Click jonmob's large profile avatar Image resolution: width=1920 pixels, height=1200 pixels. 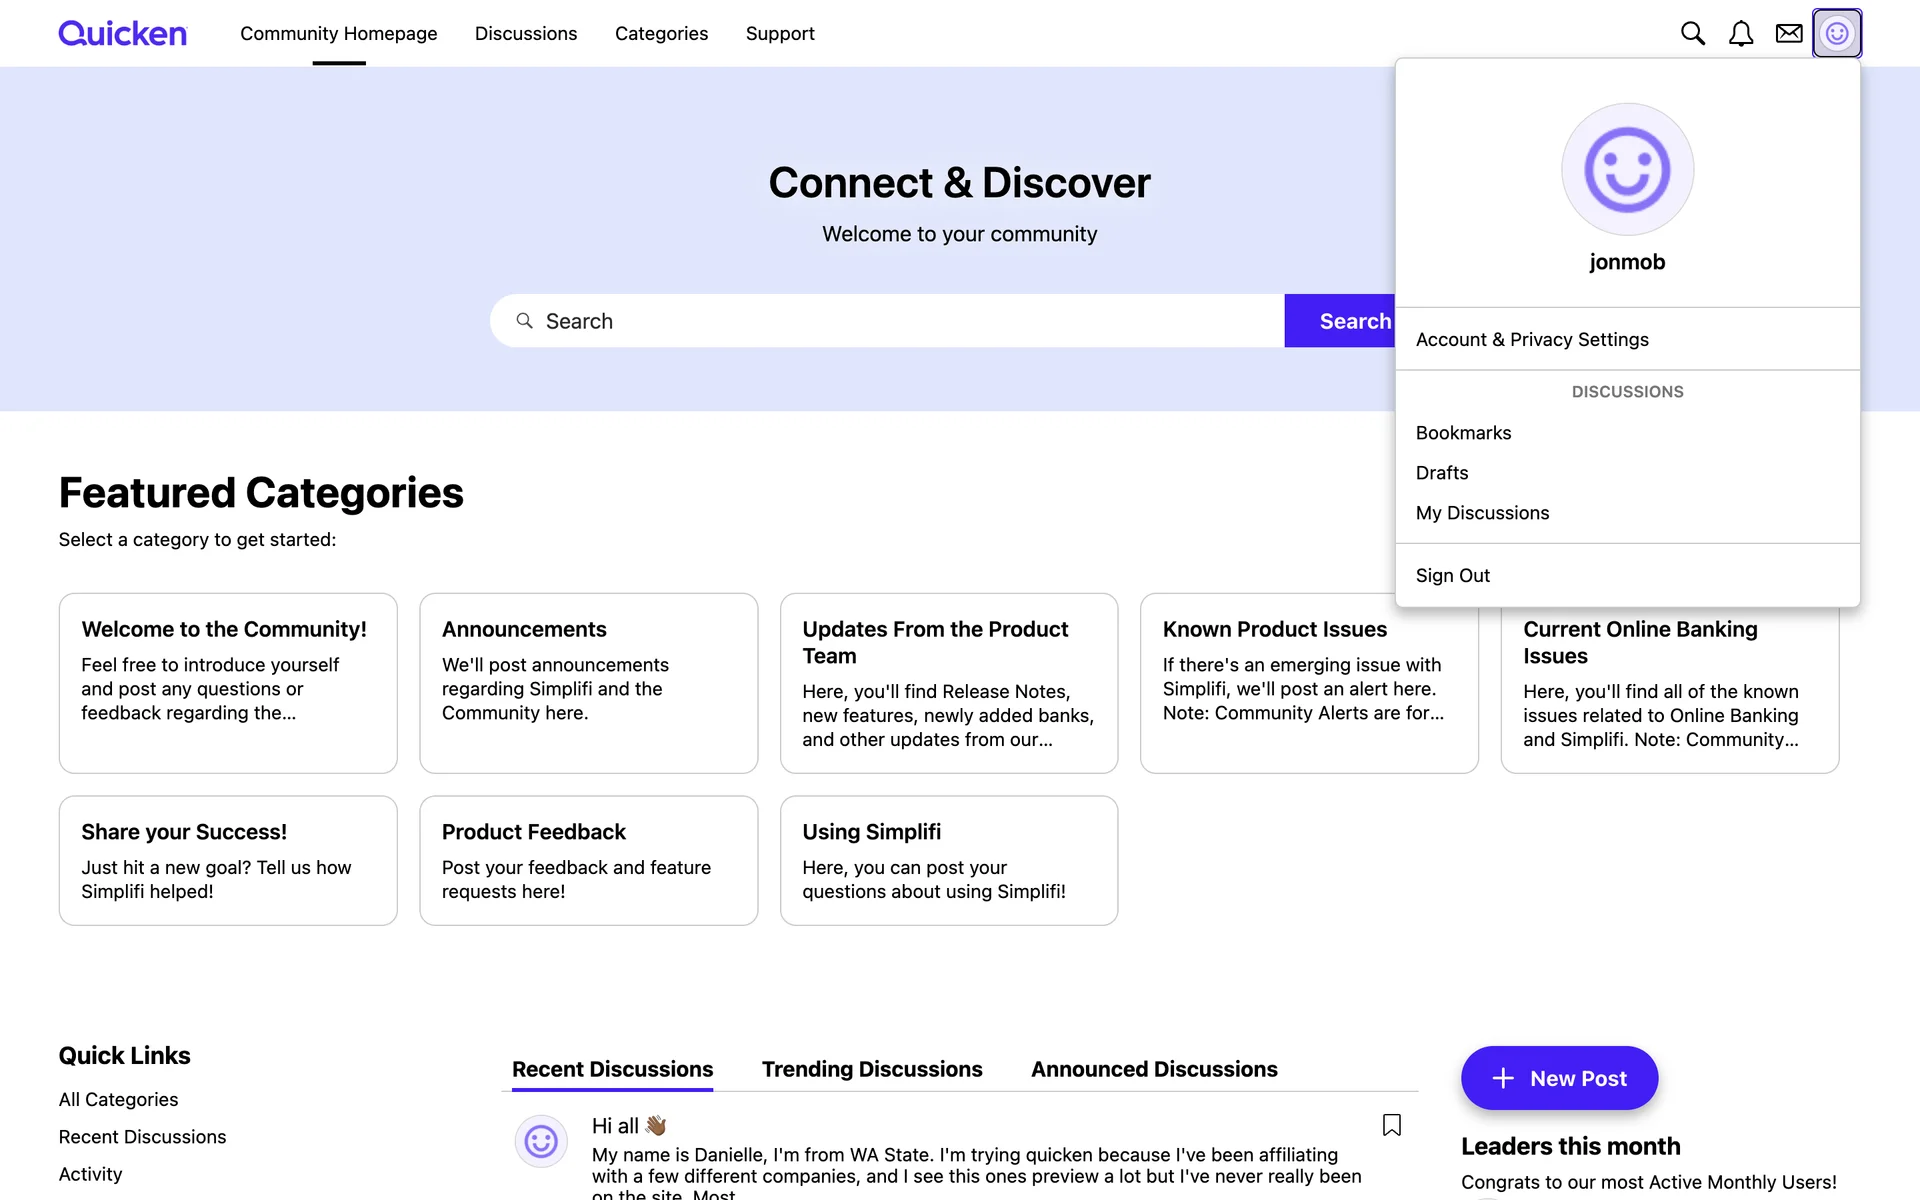1627,170
